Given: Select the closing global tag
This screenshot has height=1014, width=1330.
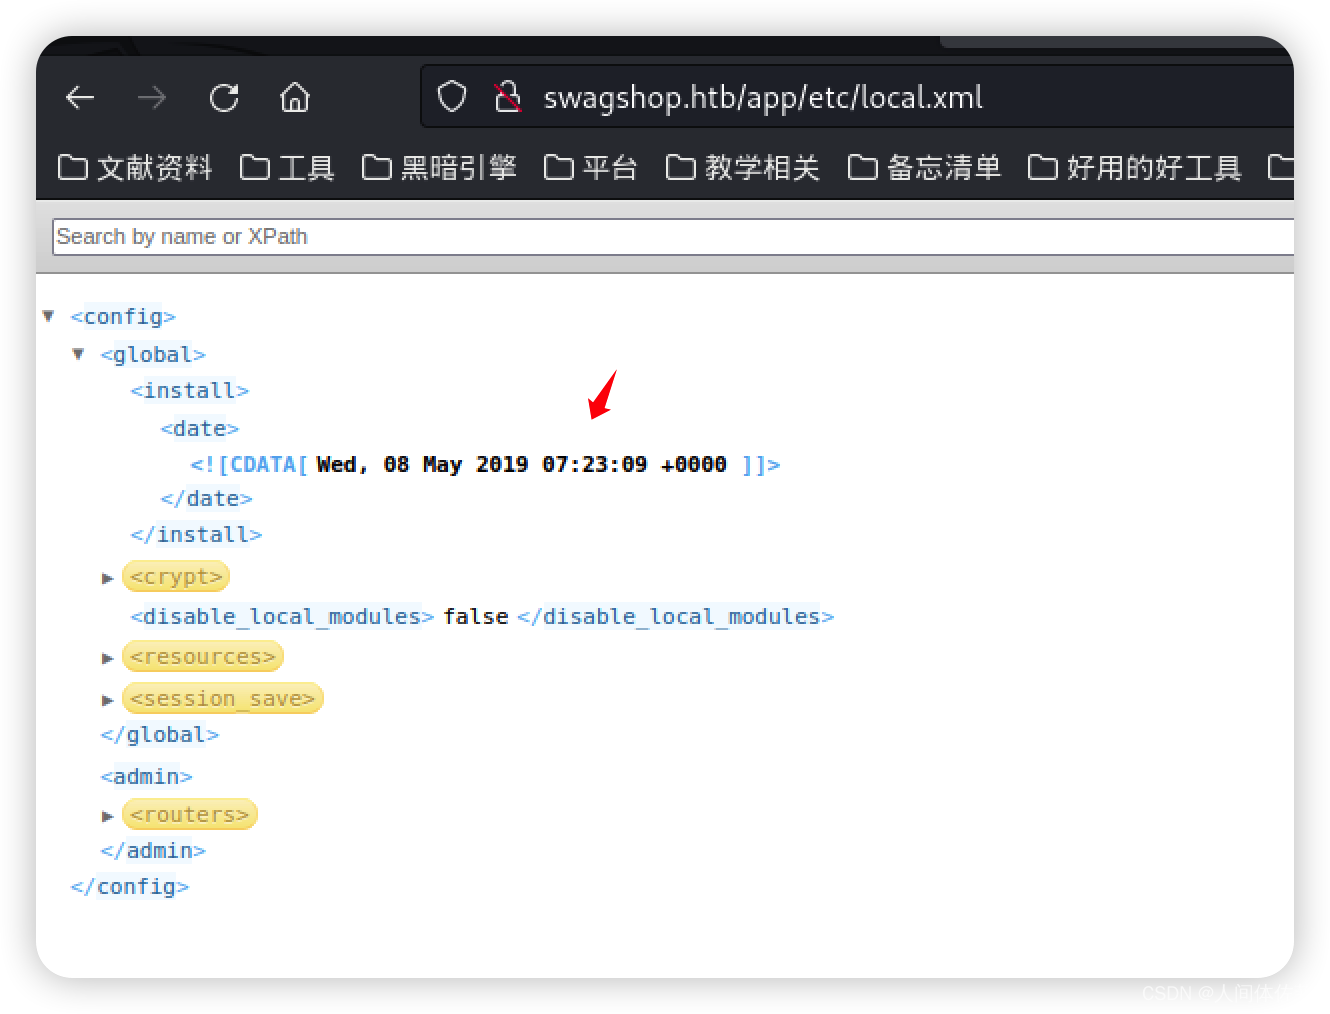Looking at the screenshot, I should (160, 734).
